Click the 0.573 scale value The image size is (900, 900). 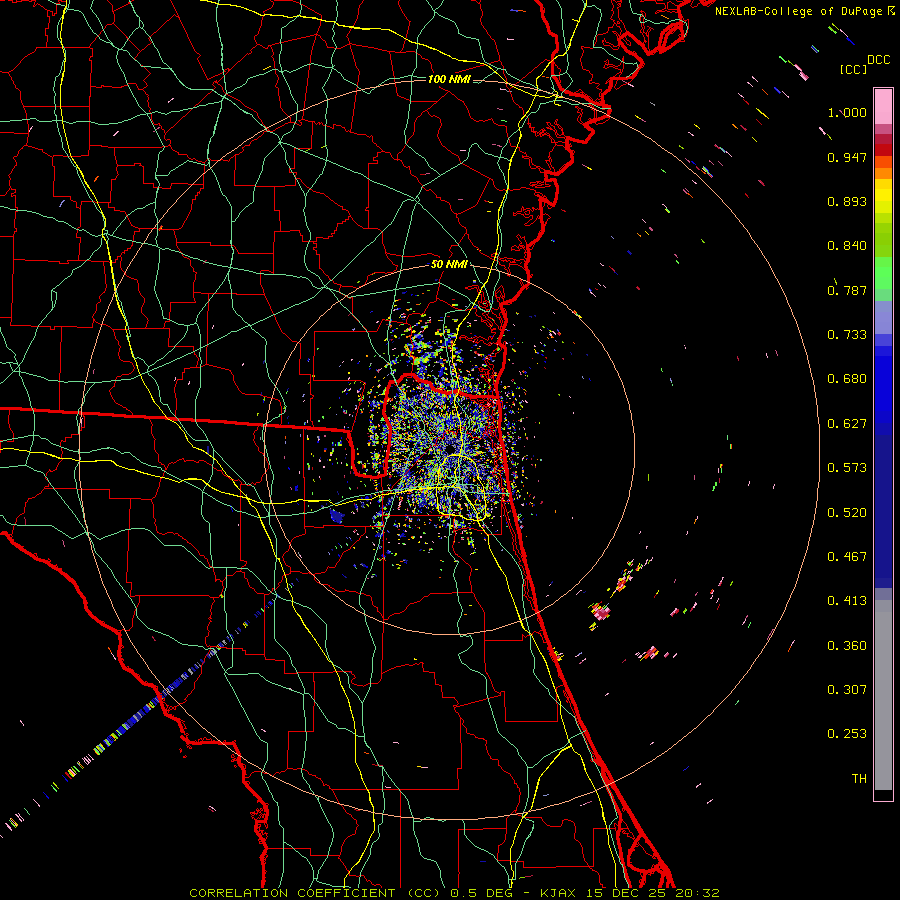click(847, 468)
